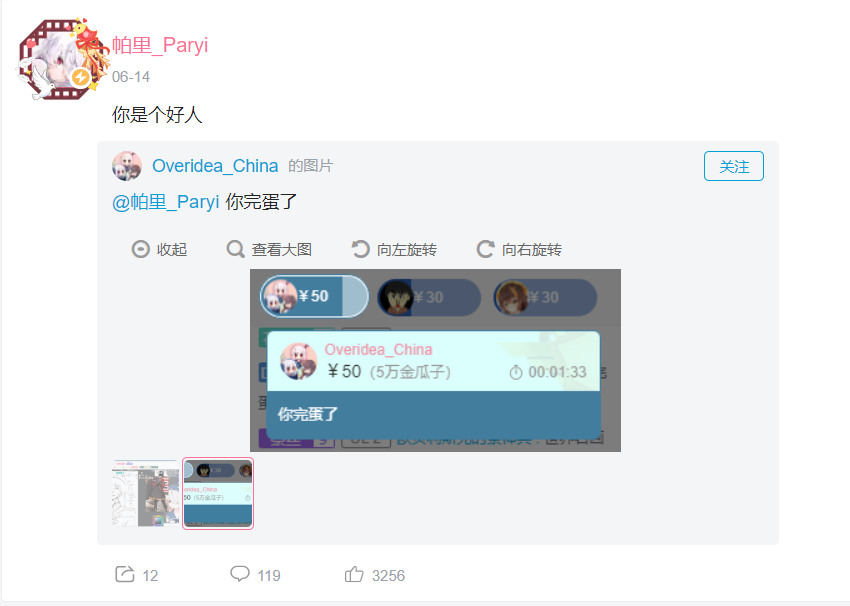The height and width of the screenshot is (606, 850).
Task: Select the first sketch thumbnail
Action: [x=145, y=493]
